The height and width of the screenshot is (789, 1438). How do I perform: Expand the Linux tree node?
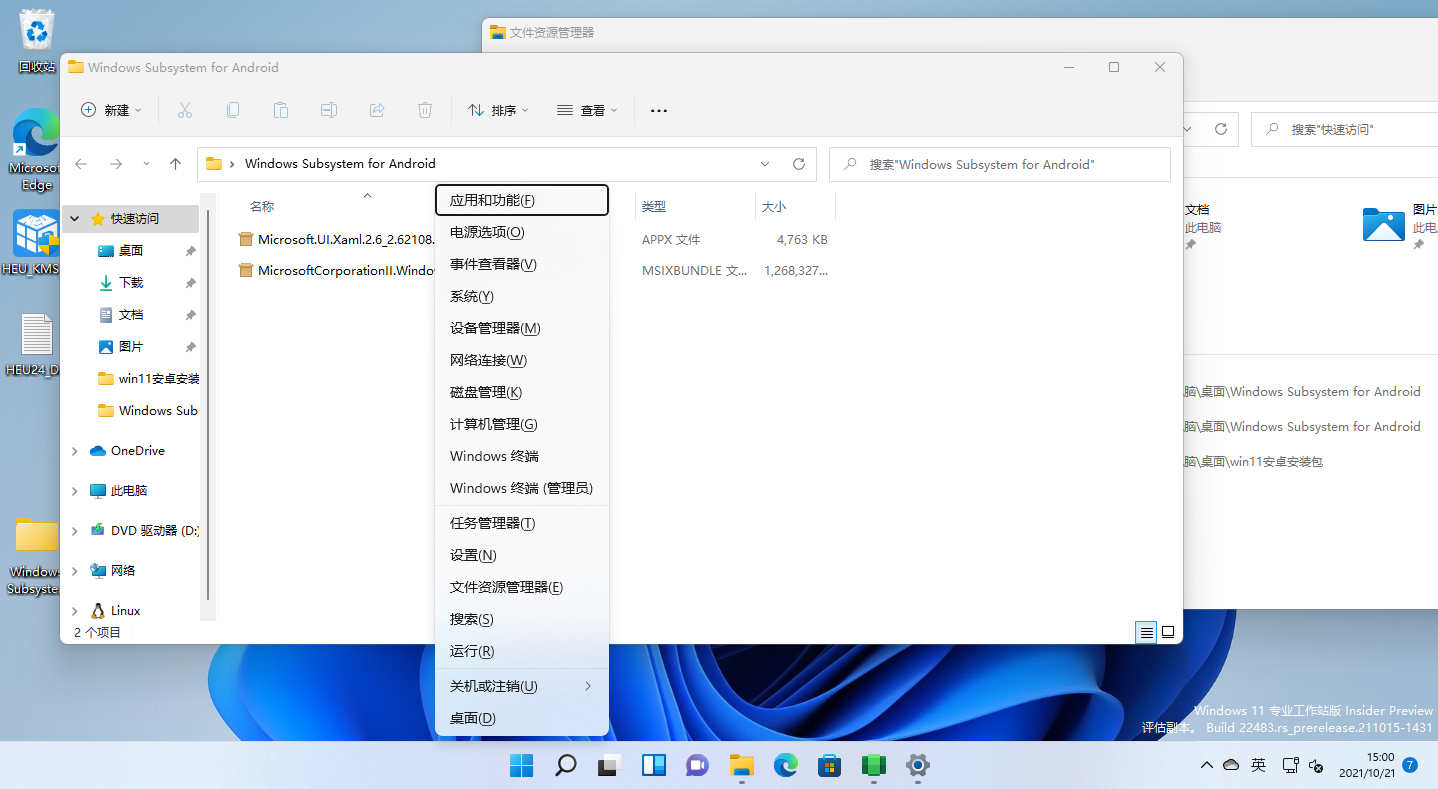(74, 611)
